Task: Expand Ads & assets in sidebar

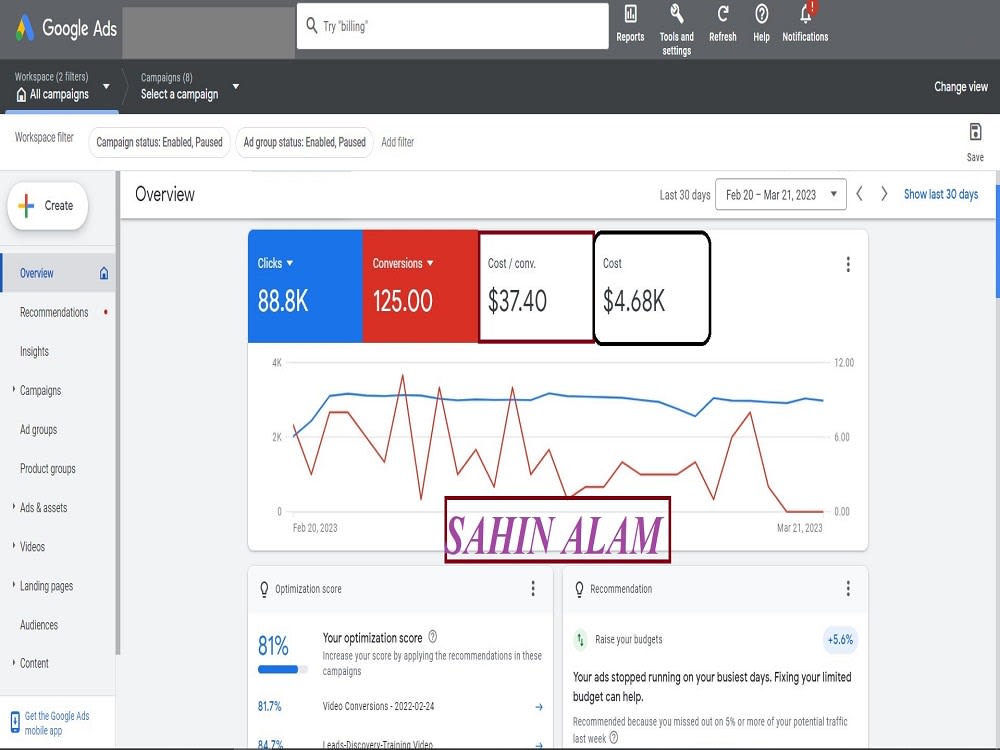Action: click(x=14, y=506)
